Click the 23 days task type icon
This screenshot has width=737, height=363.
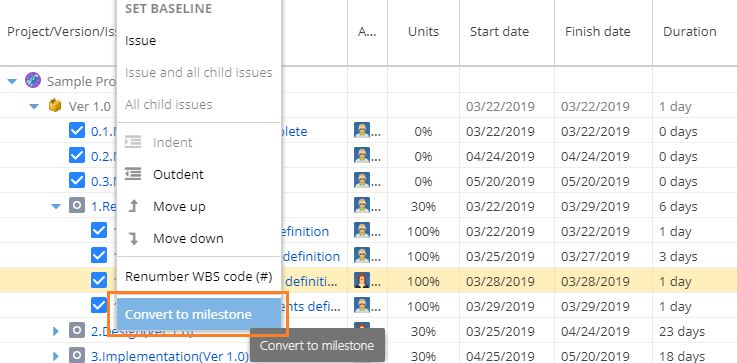point(77,331)
